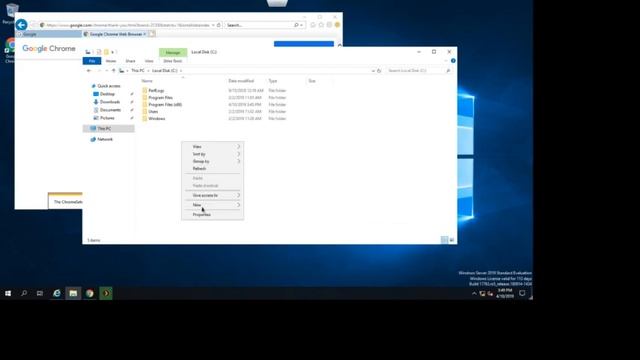Click New folder icon in quick access toolbar

click(106, 52)
